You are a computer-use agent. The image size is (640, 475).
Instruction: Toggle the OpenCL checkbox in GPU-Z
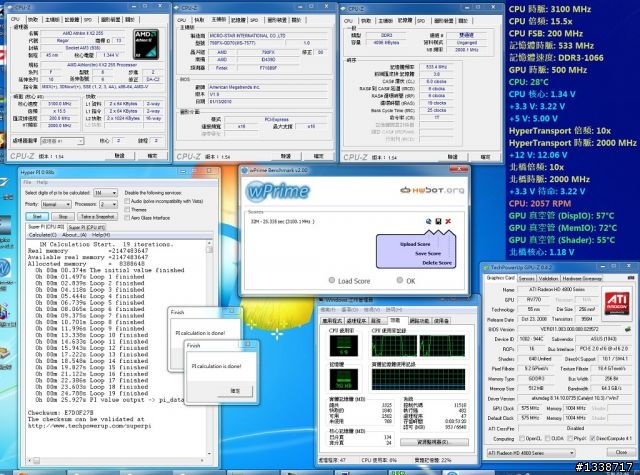click(x=522, y=438)
